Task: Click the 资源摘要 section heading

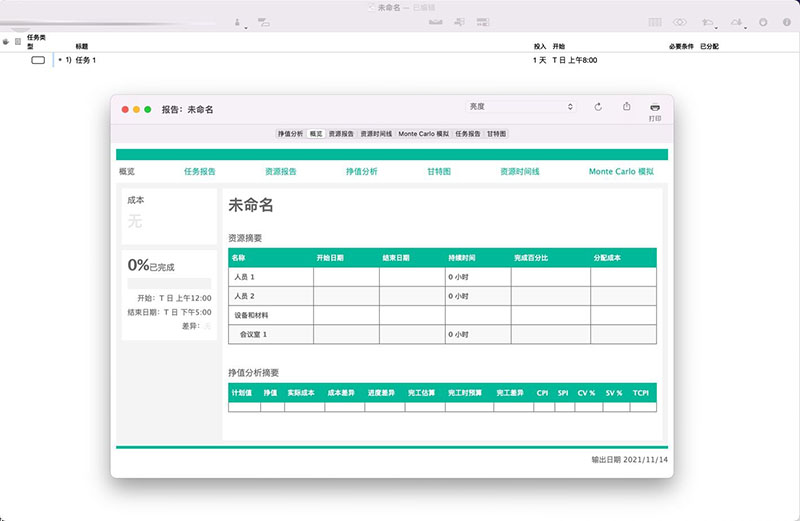Action: (x=245, y=238)
